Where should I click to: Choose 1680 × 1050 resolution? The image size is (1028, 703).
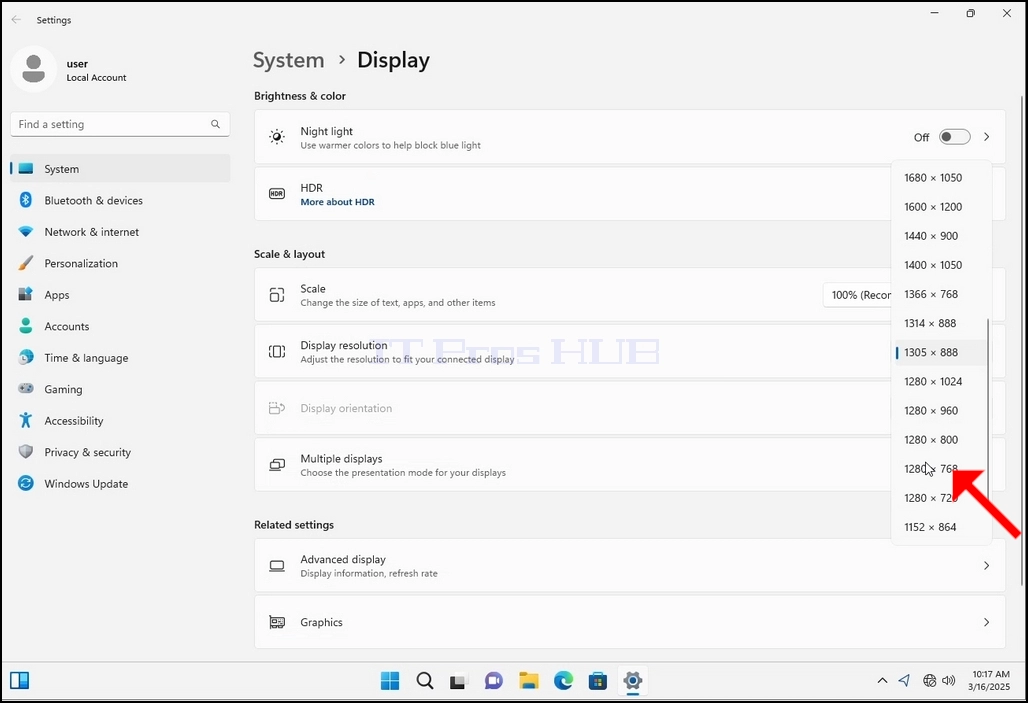(940, 178)
